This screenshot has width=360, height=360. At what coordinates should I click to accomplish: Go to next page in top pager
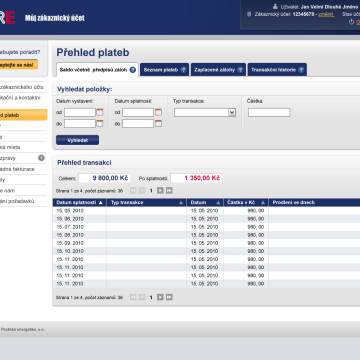[x=160, y=190]
